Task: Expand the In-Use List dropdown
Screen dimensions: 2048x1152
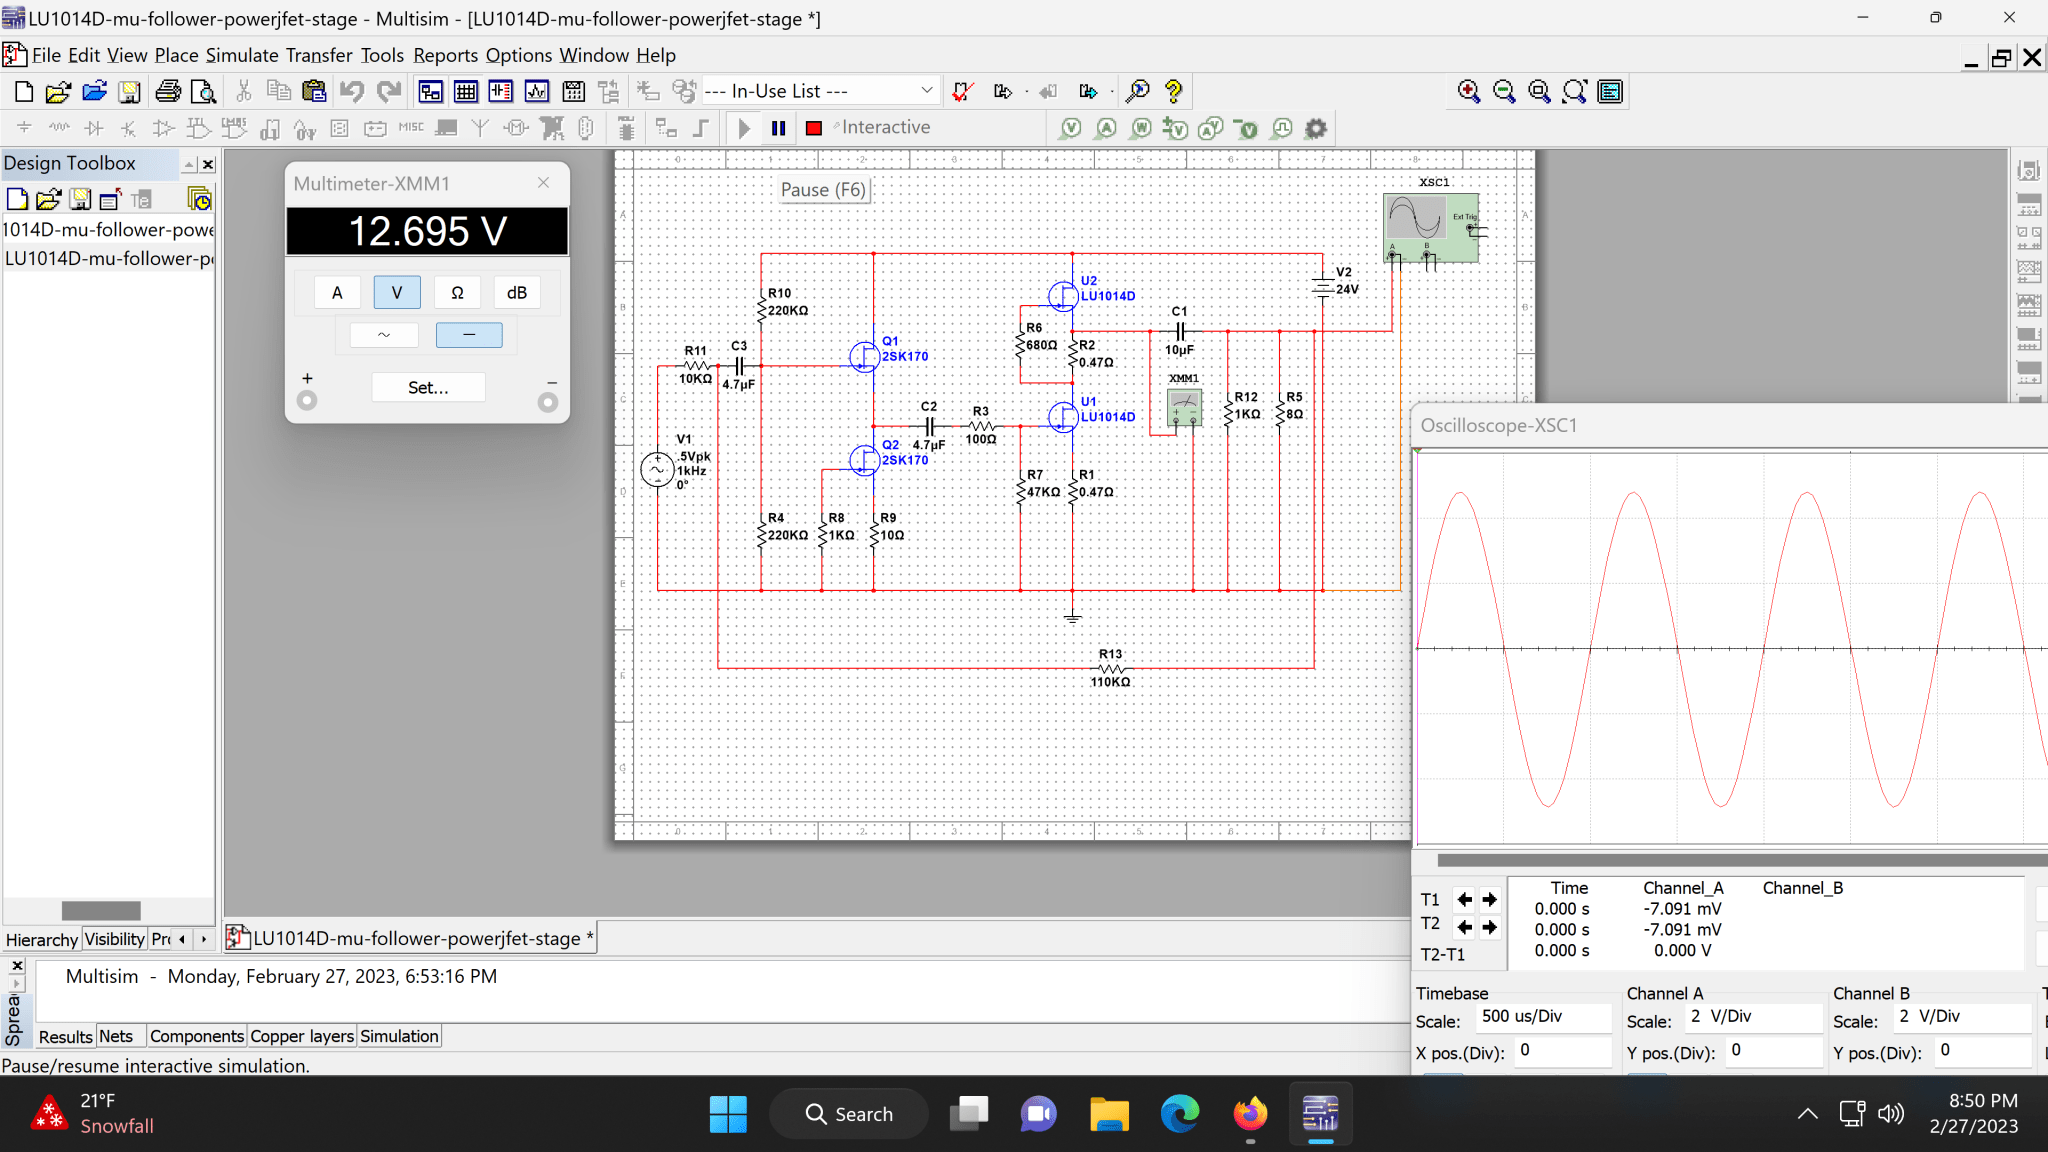Action: coord(926,91)
